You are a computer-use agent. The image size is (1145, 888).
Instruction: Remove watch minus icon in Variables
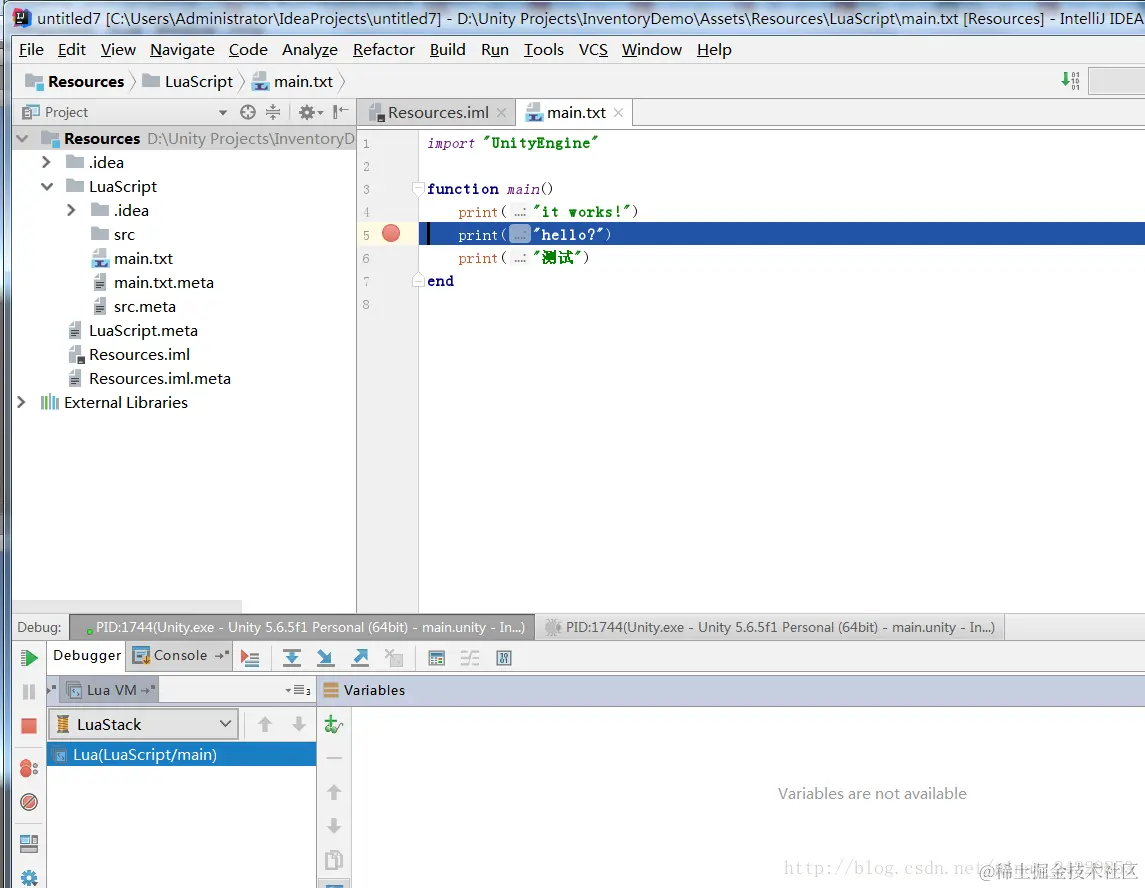click(x=334, y=758)
